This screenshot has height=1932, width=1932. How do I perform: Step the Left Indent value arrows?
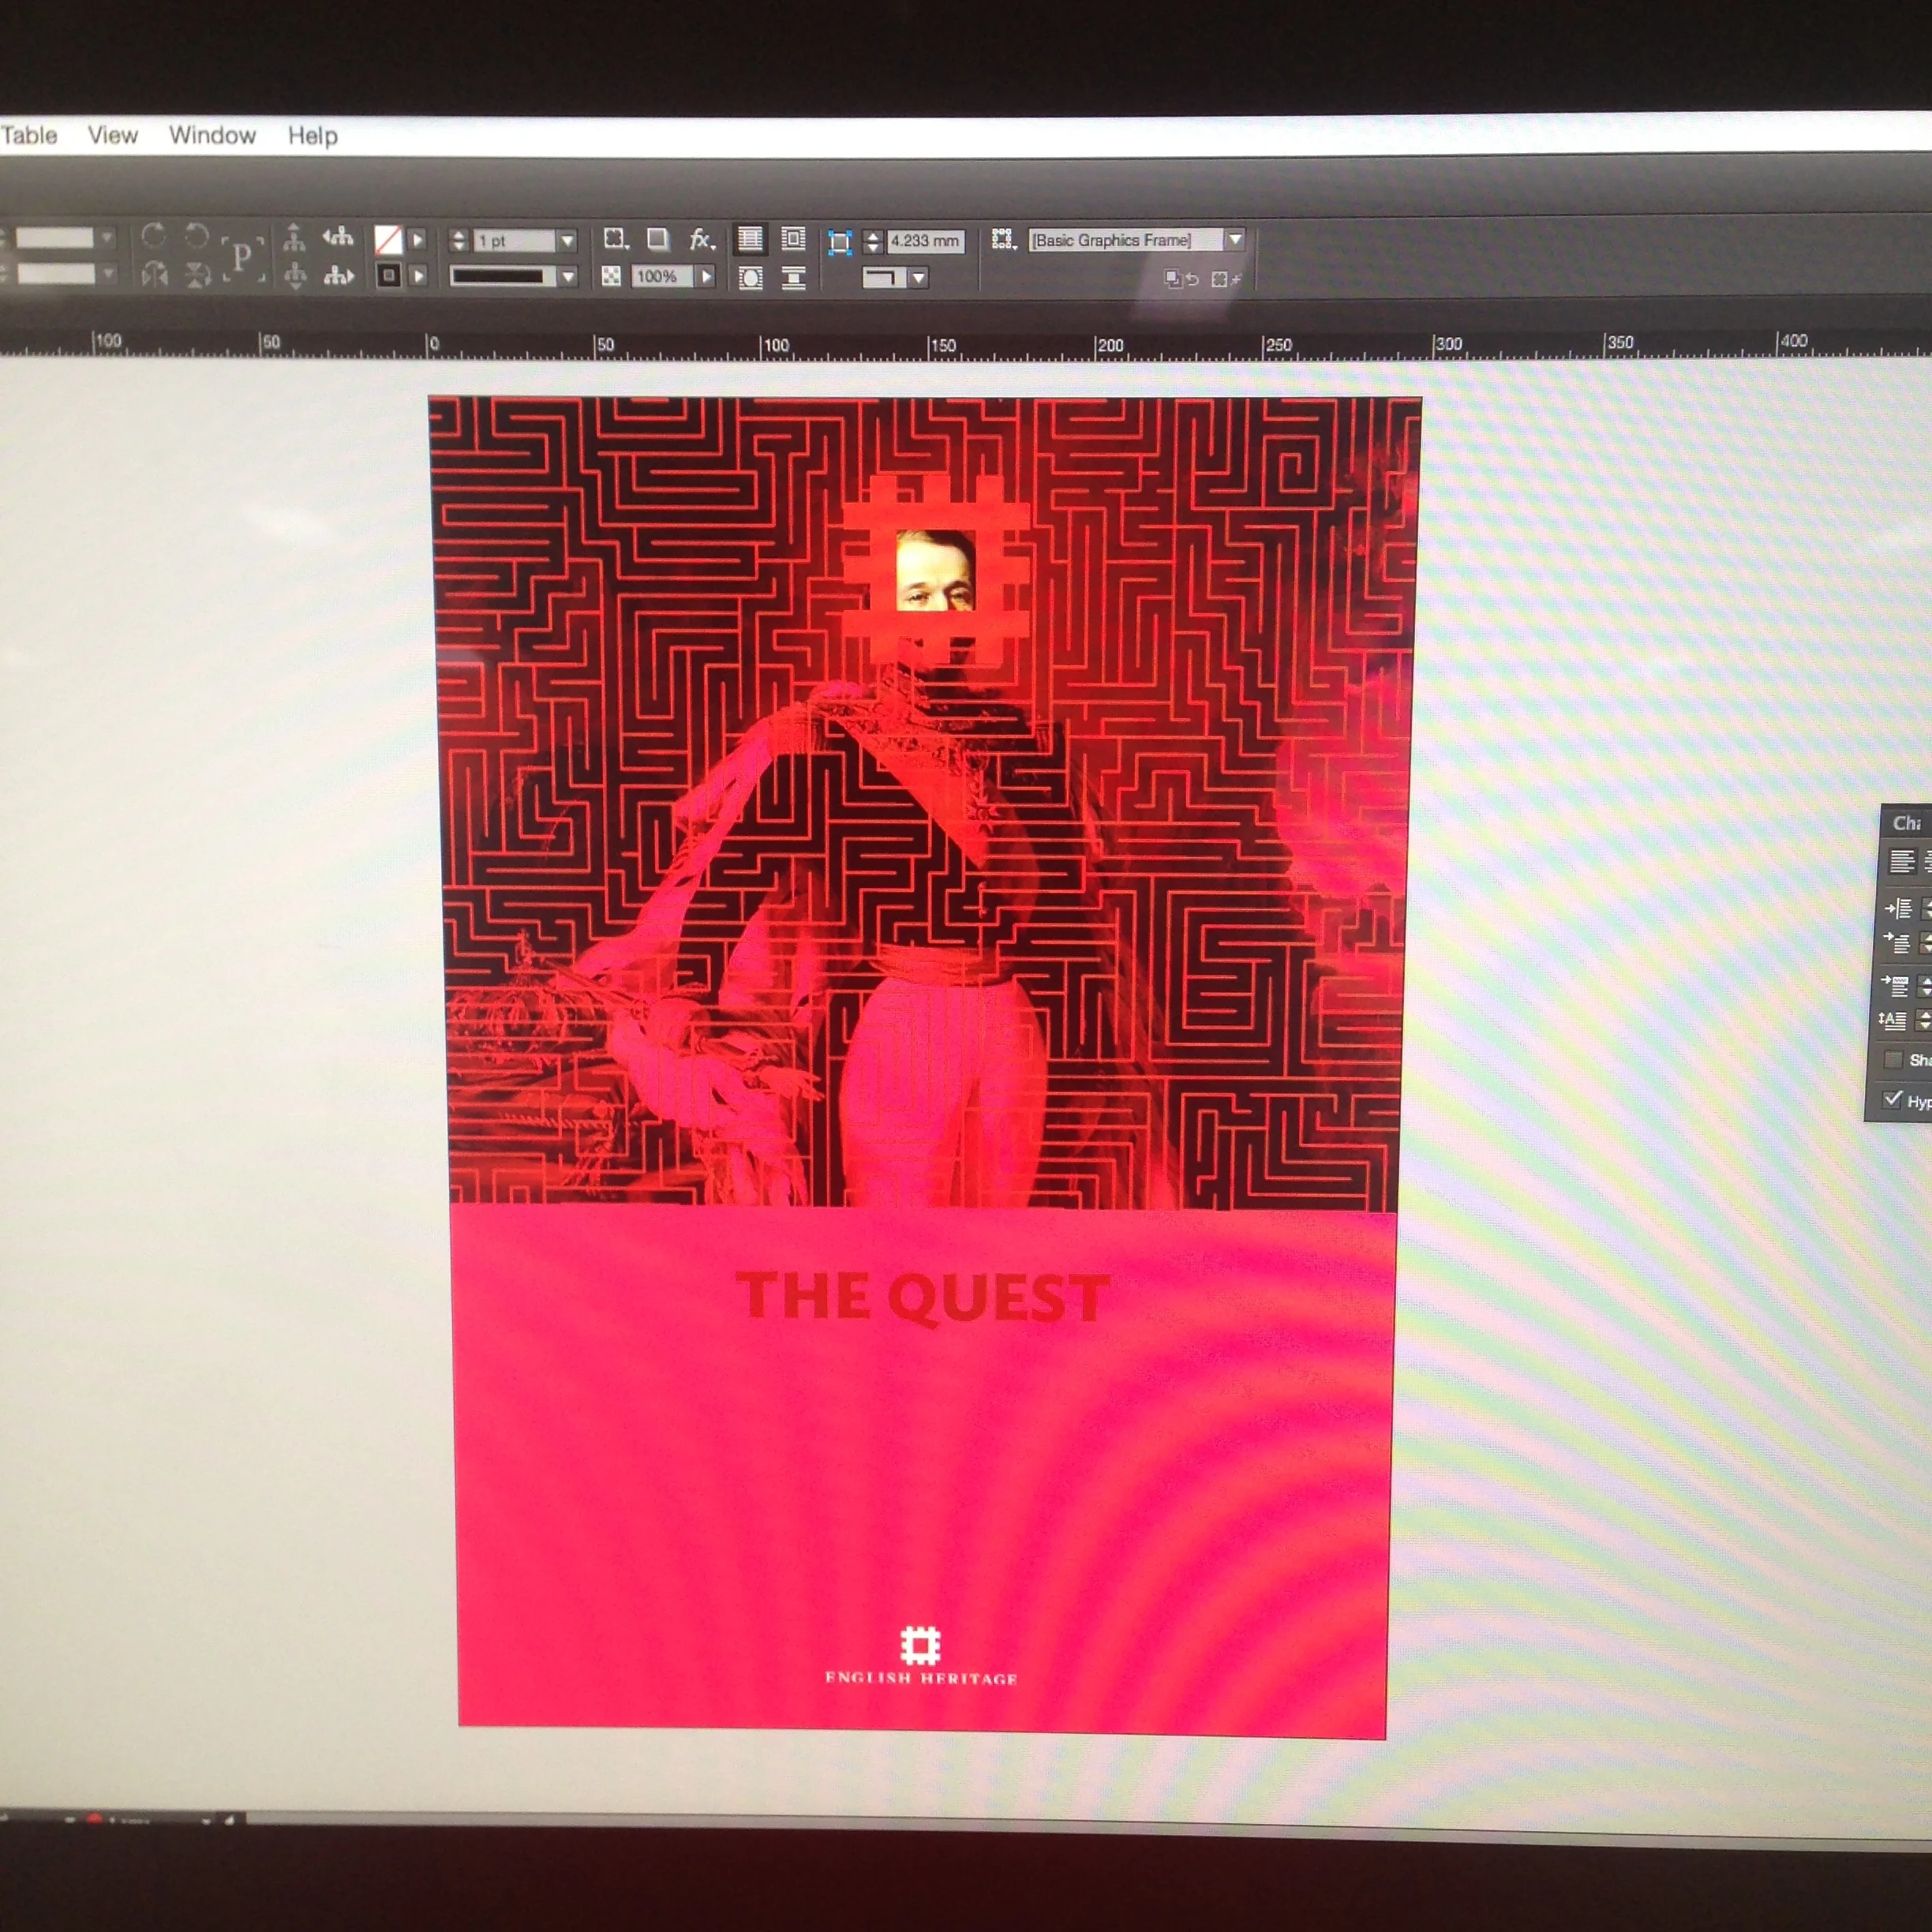coord(1925,909)
